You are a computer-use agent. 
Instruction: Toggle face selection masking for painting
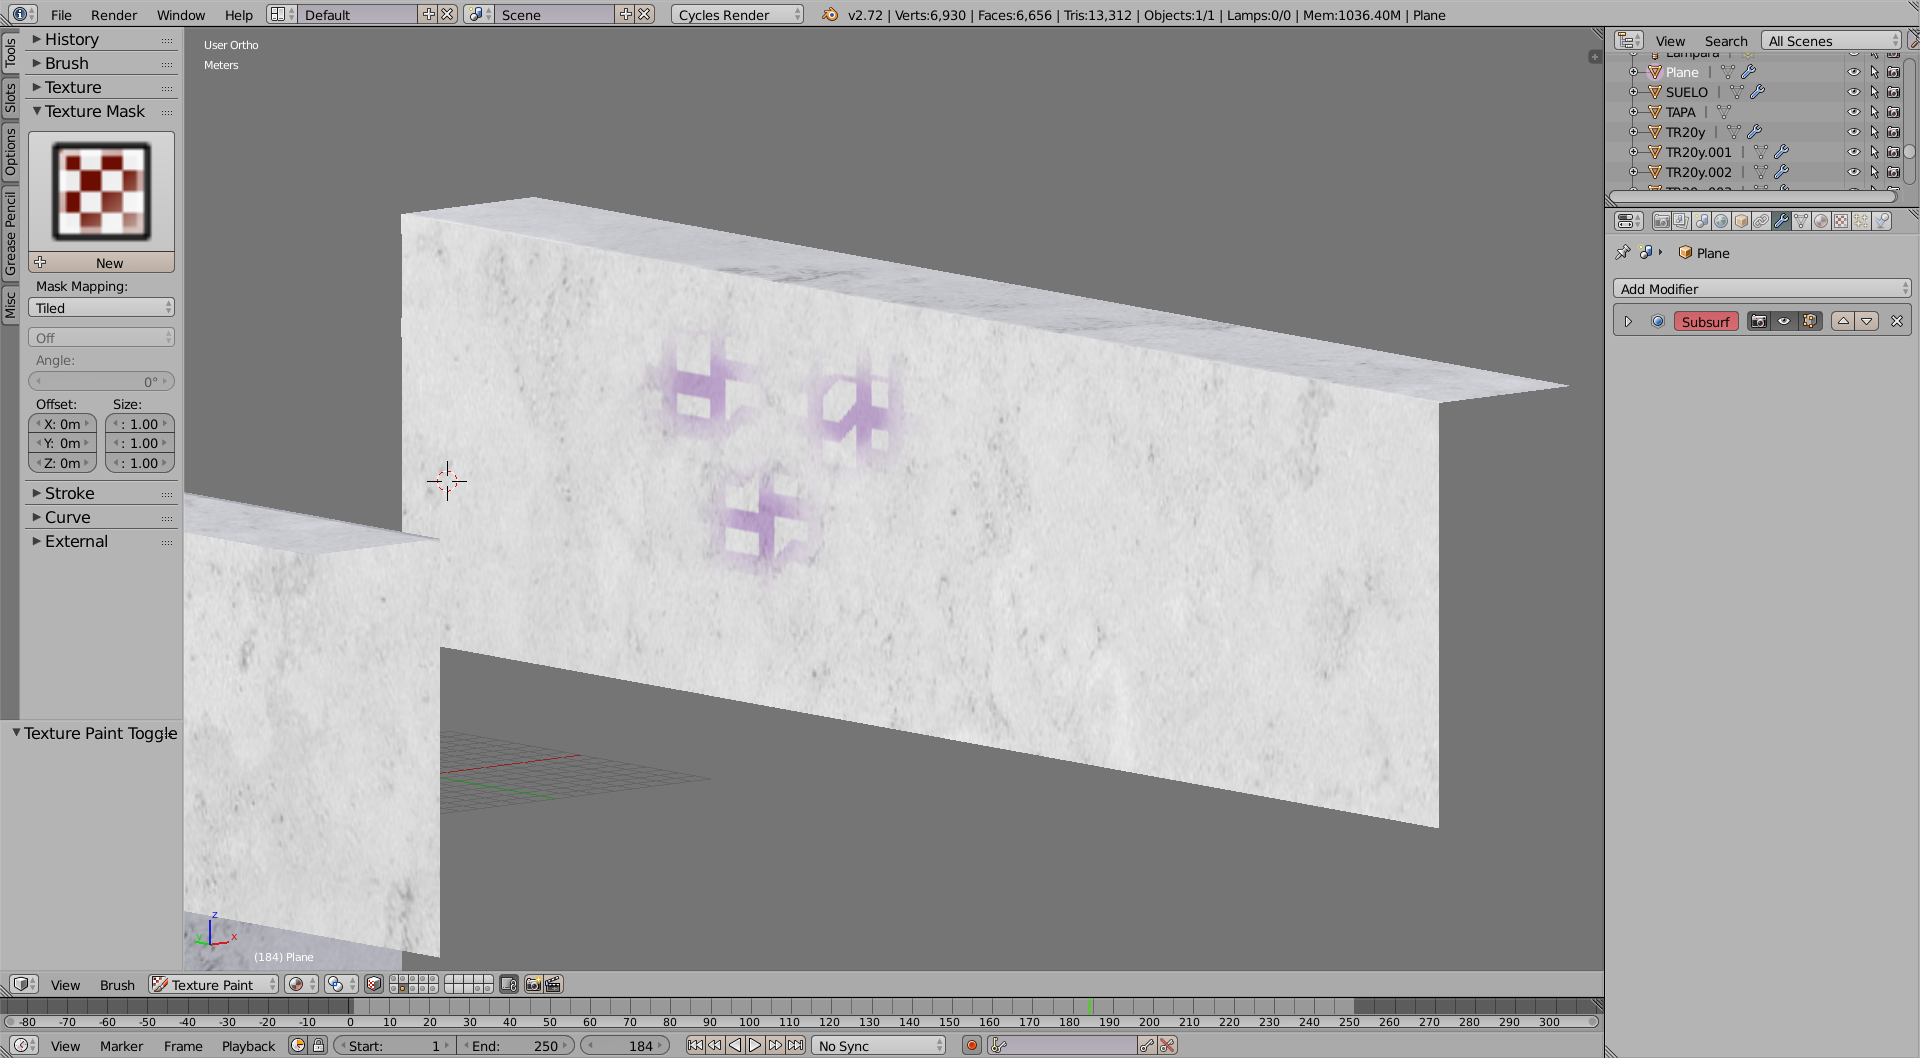click(x=374, y=985)
